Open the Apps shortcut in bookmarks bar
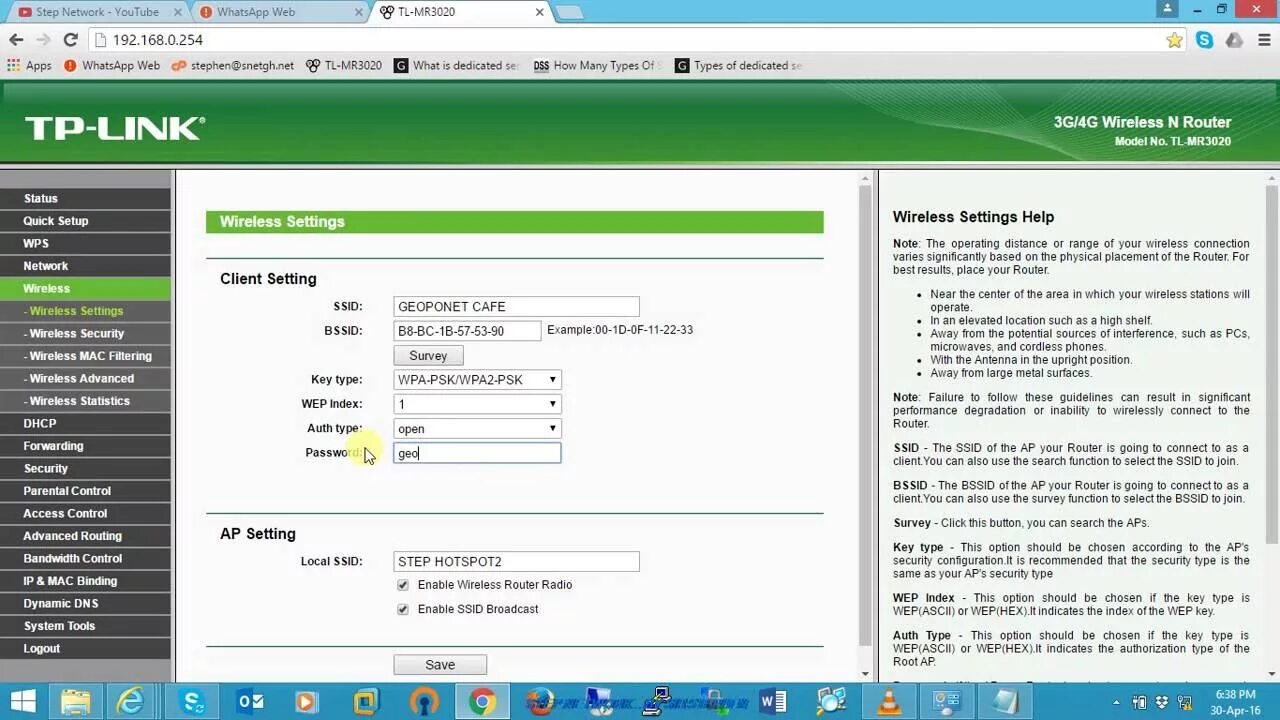The width and height of the screenshot is (1280, 720). click(x=29, y=65)
